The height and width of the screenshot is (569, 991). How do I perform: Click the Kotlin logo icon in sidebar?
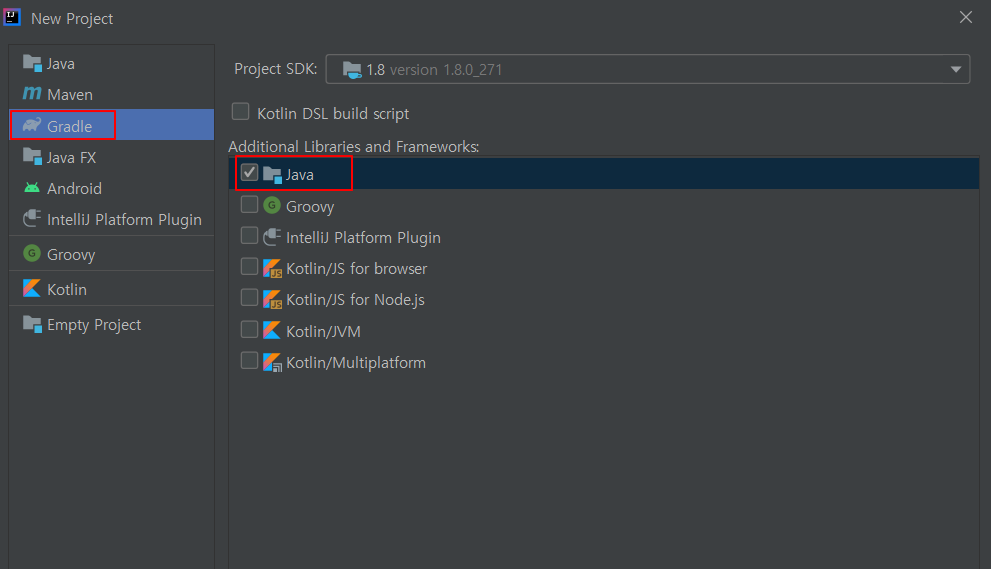[32, 288]
